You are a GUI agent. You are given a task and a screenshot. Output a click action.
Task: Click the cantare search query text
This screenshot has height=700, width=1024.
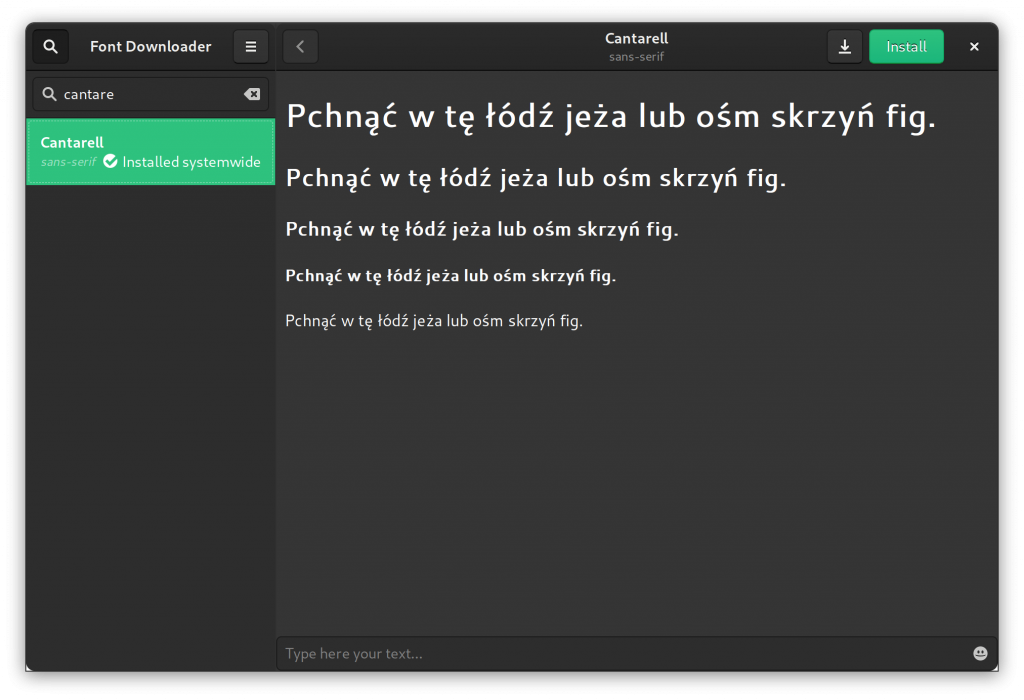pos(91,93)
